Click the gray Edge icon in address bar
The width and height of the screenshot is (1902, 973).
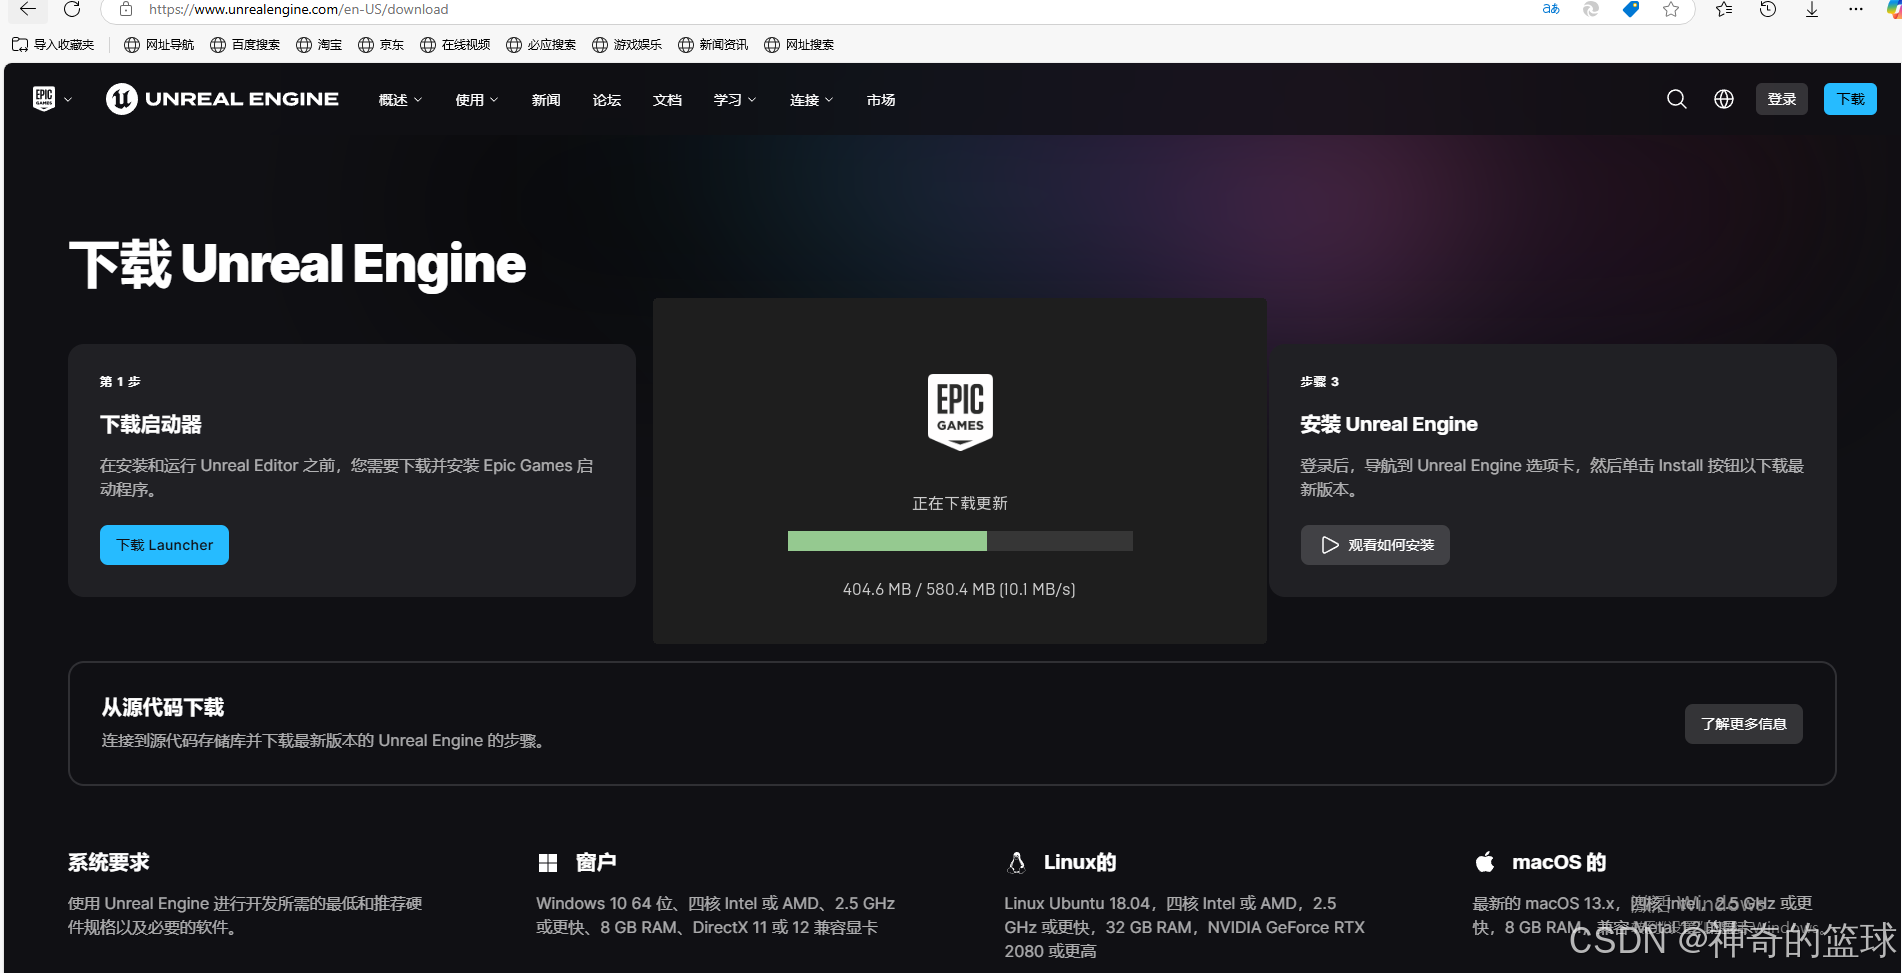pyautogui.click(x=1591, y=9)
